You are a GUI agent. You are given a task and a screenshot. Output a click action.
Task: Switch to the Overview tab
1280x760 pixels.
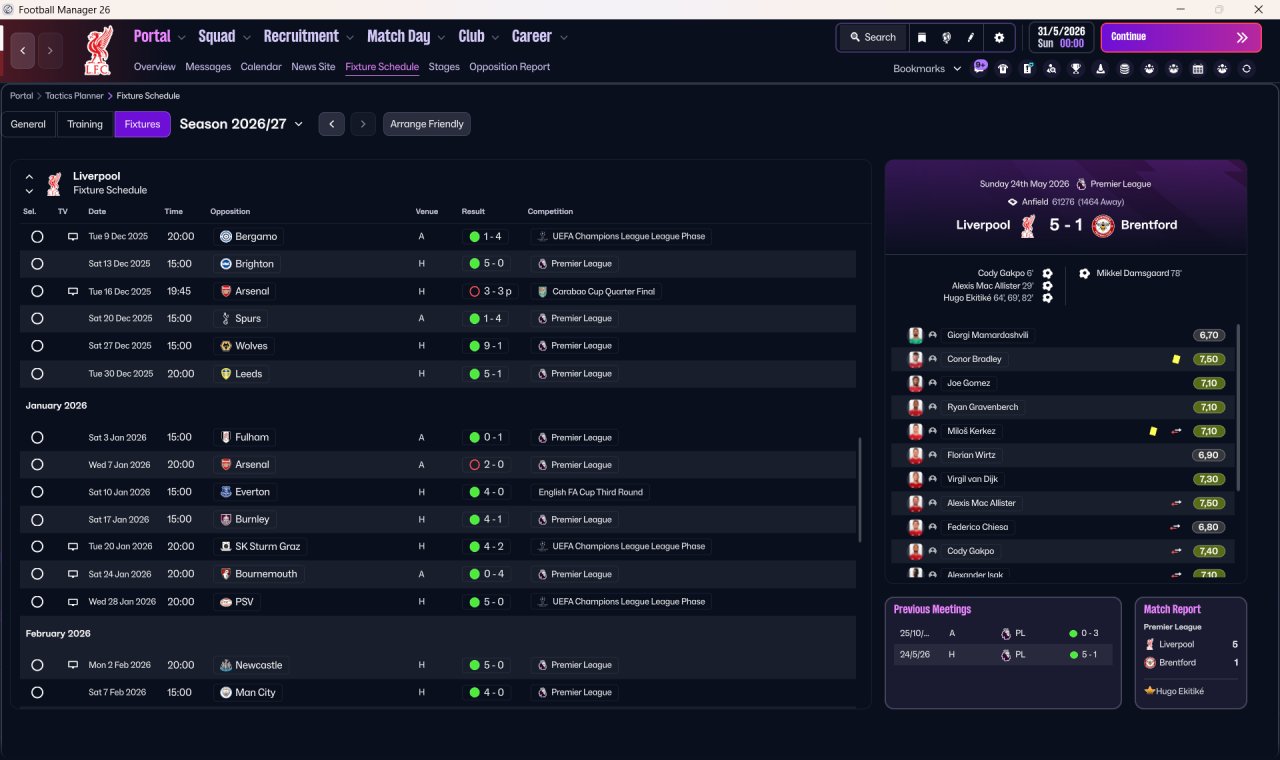(155, 67)
